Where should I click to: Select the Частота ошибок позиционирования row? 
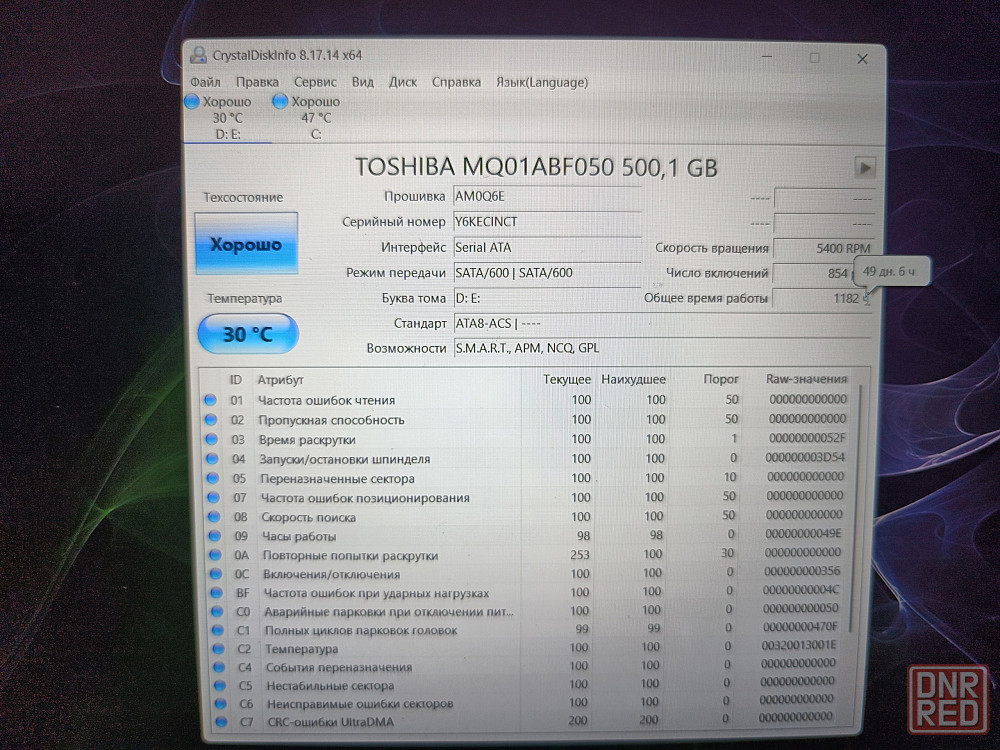[x=527, y=497]
